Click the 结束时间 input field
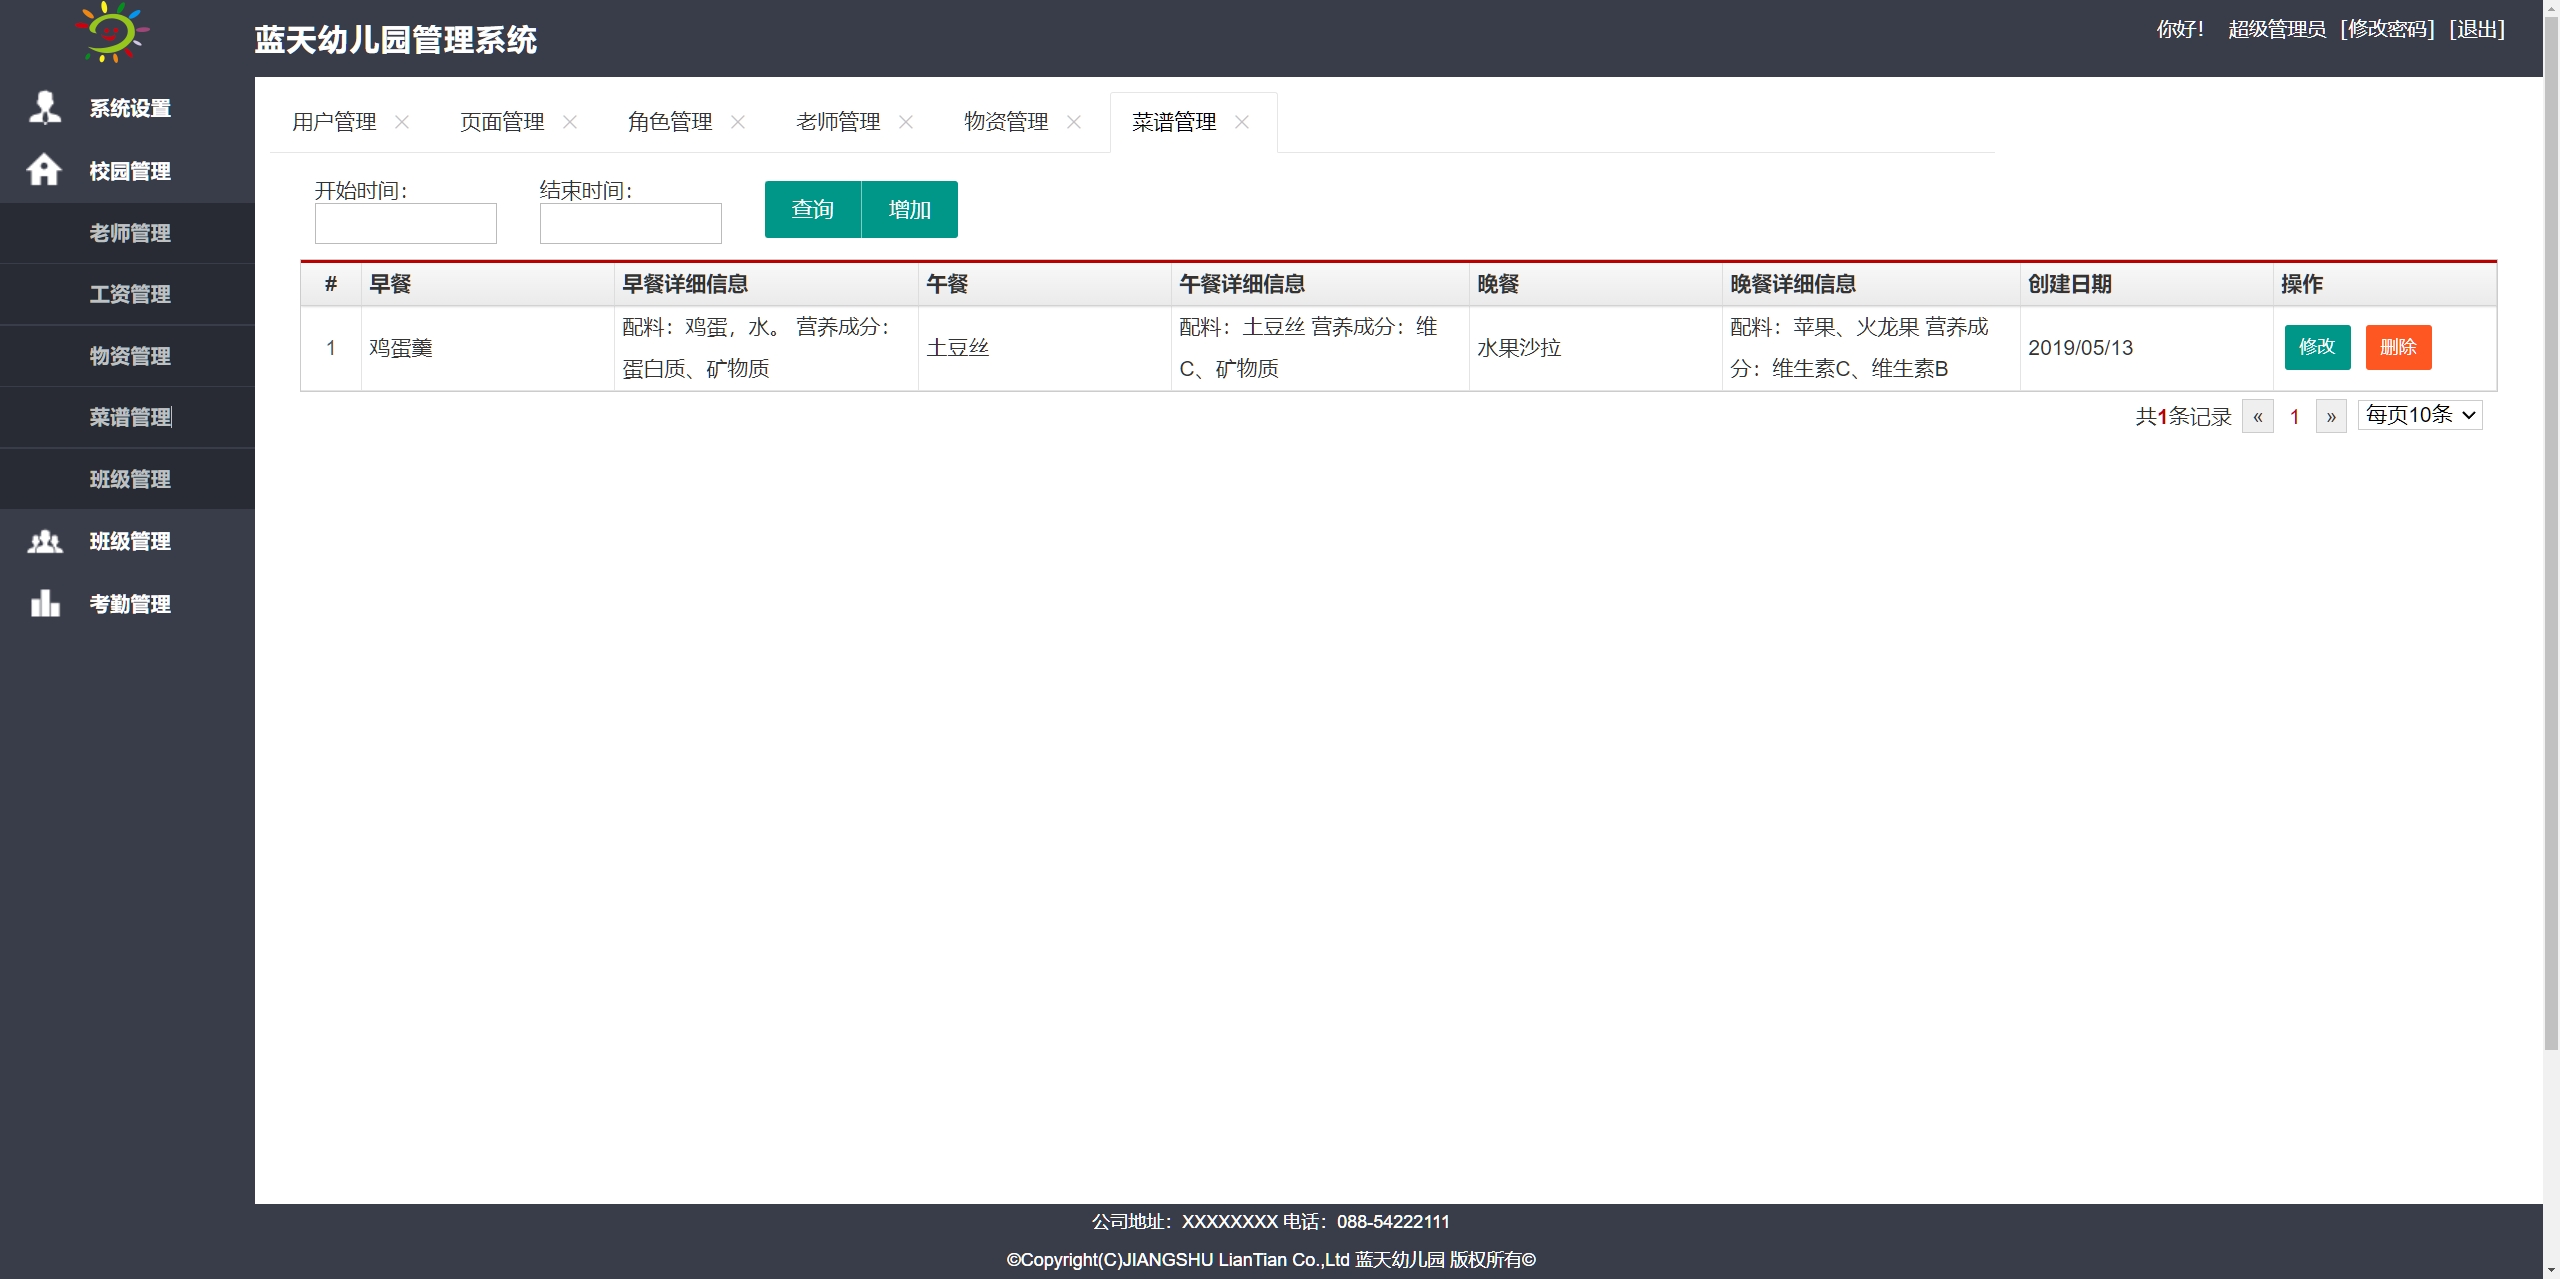 [x=630, y=223]
